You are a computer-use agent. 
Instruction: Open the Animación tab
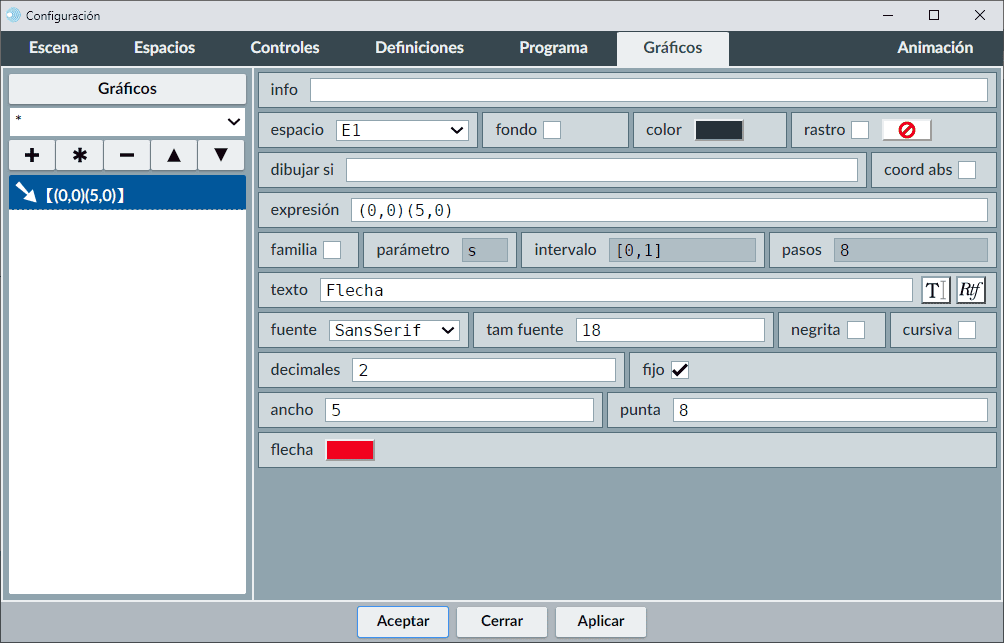935,48
